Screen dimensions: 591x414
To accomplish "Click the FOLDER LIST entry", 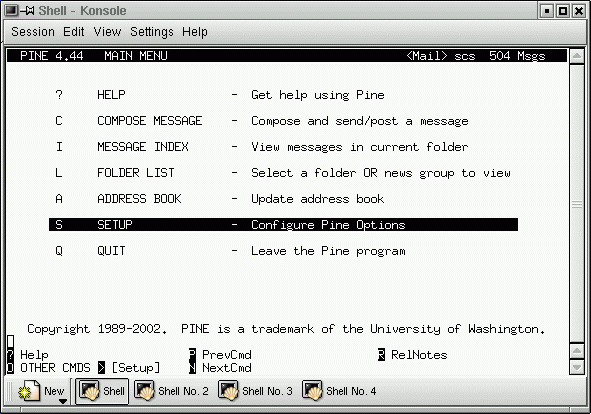I will (x=136, y=173).
